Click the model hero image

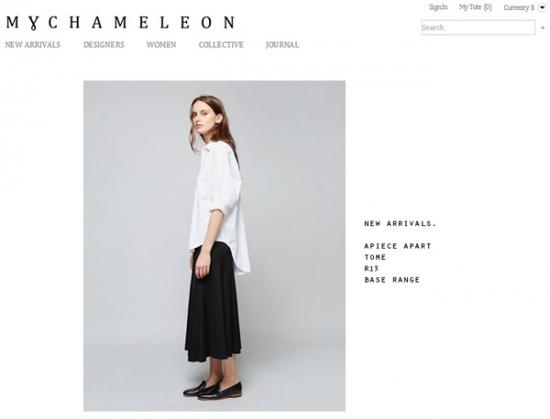pyautogui.click(x=214, y=246)
